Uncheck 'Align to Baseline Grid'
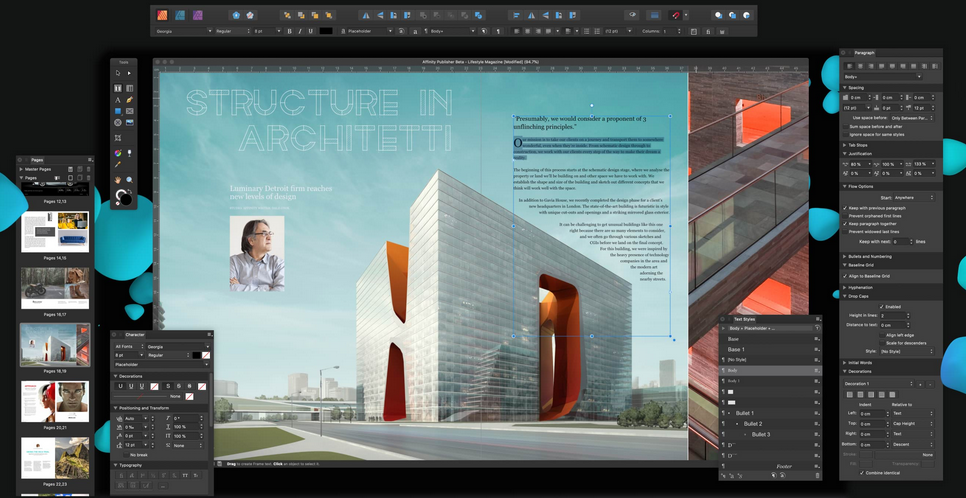966x498 pixels. click(845, 276)
